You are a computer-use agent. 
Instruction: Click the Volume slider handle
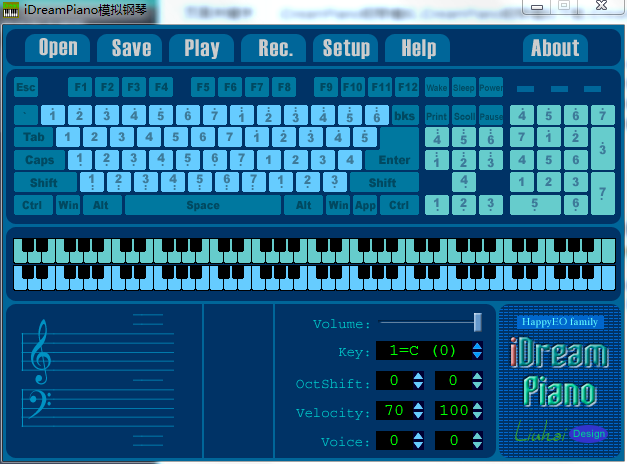(478, 321)
